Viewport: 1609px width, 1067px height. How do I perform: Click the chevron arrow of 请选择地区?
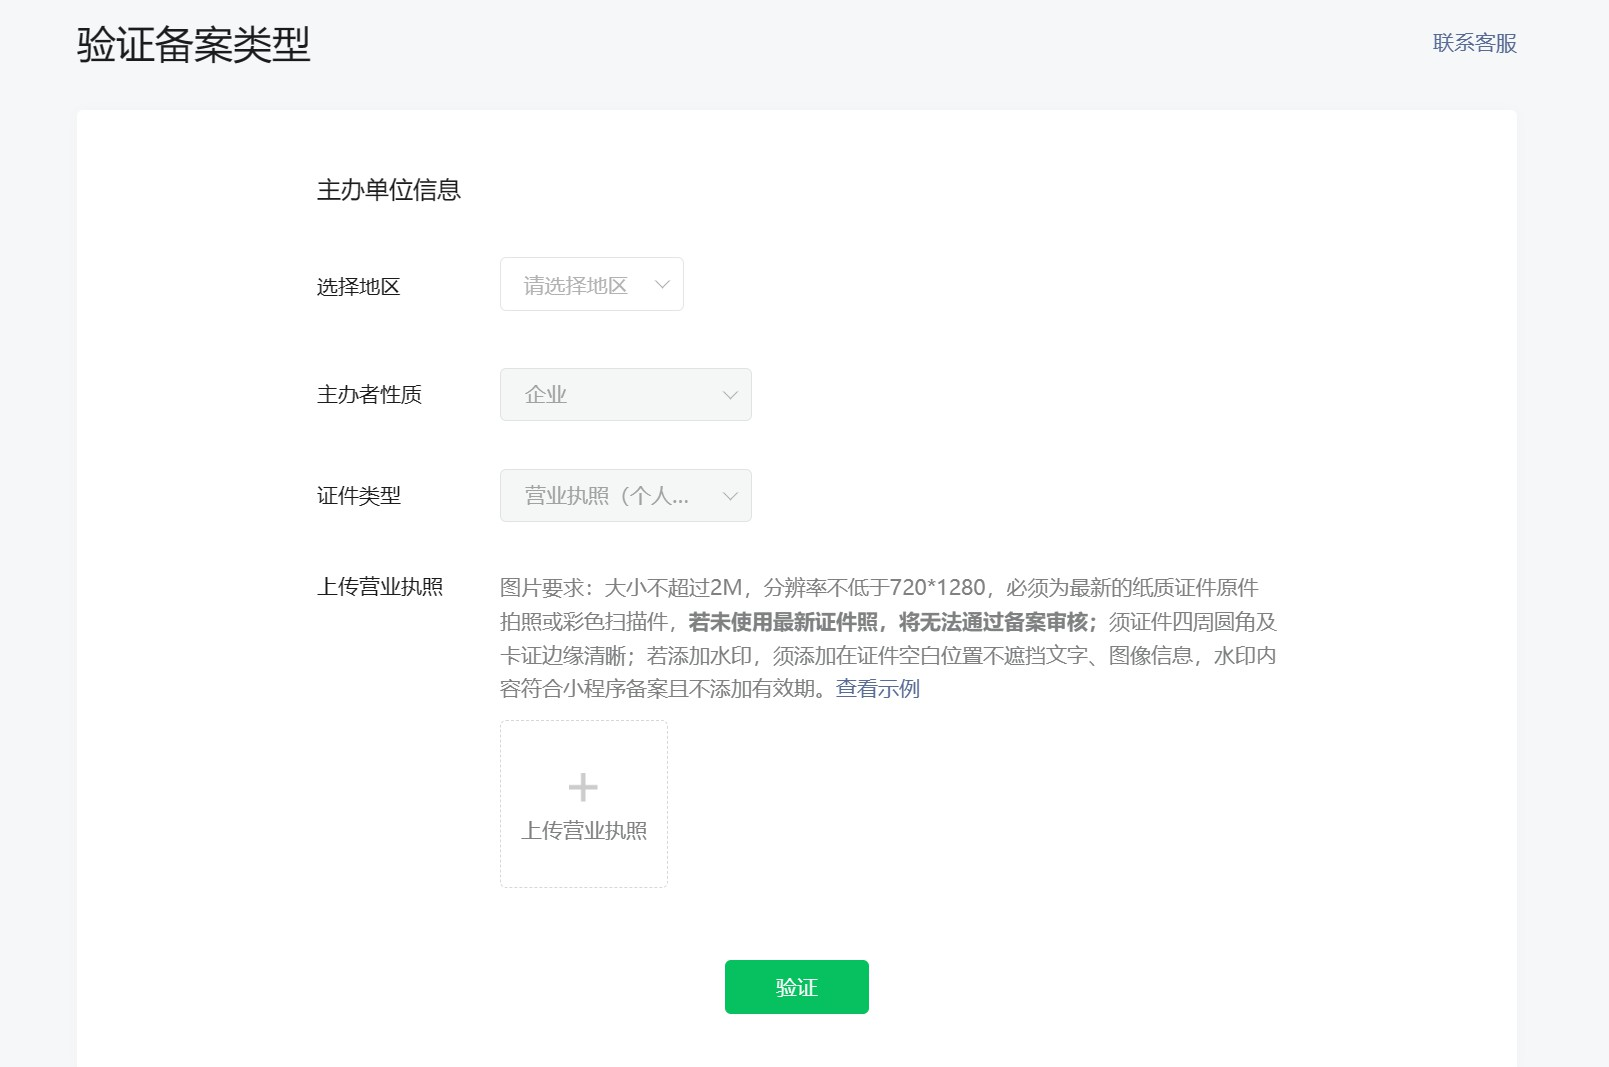coord(662,285)
